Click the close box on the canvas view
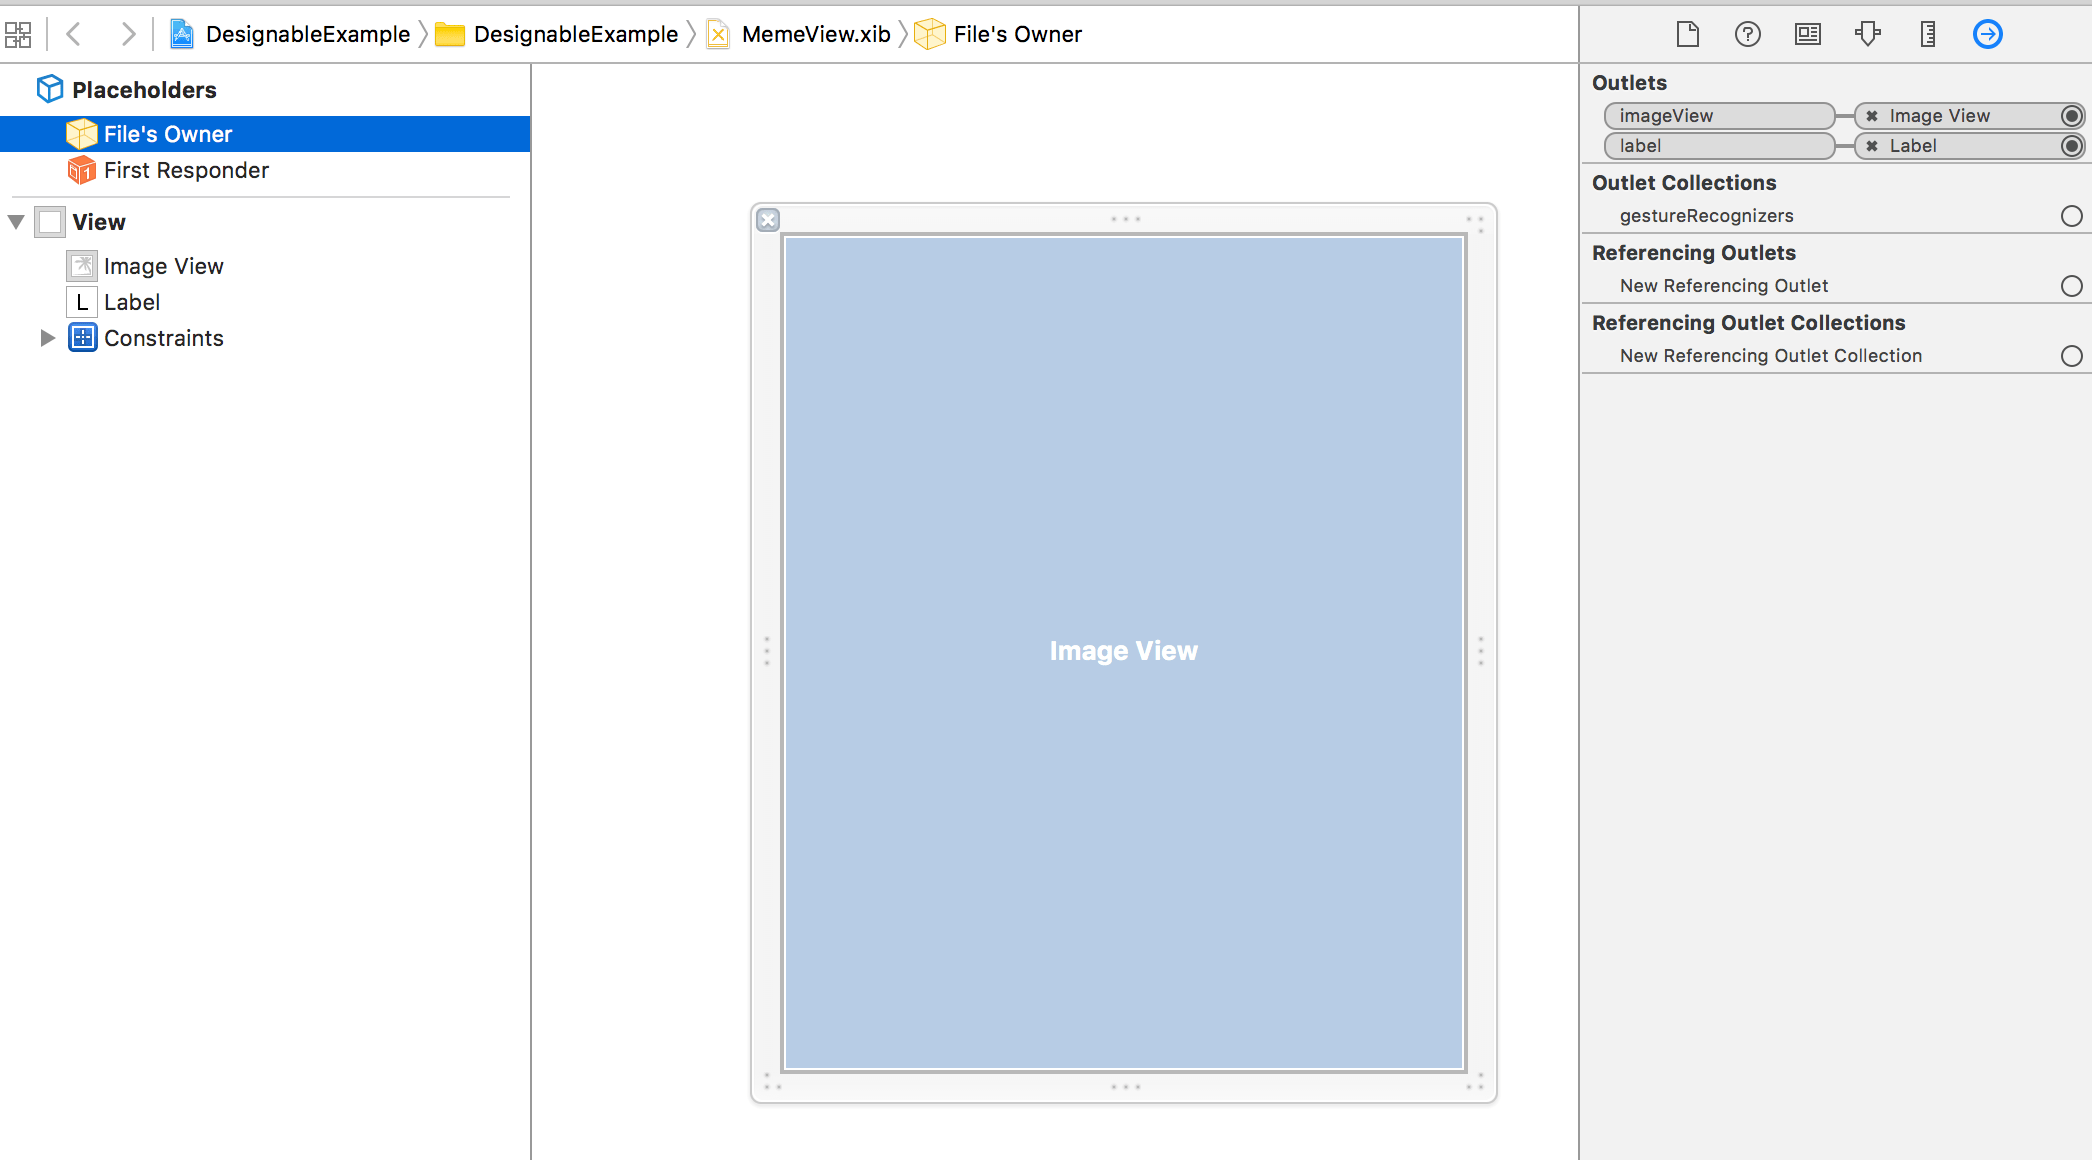Screen dimensions: 2092x1160 [x=768, y=220]
